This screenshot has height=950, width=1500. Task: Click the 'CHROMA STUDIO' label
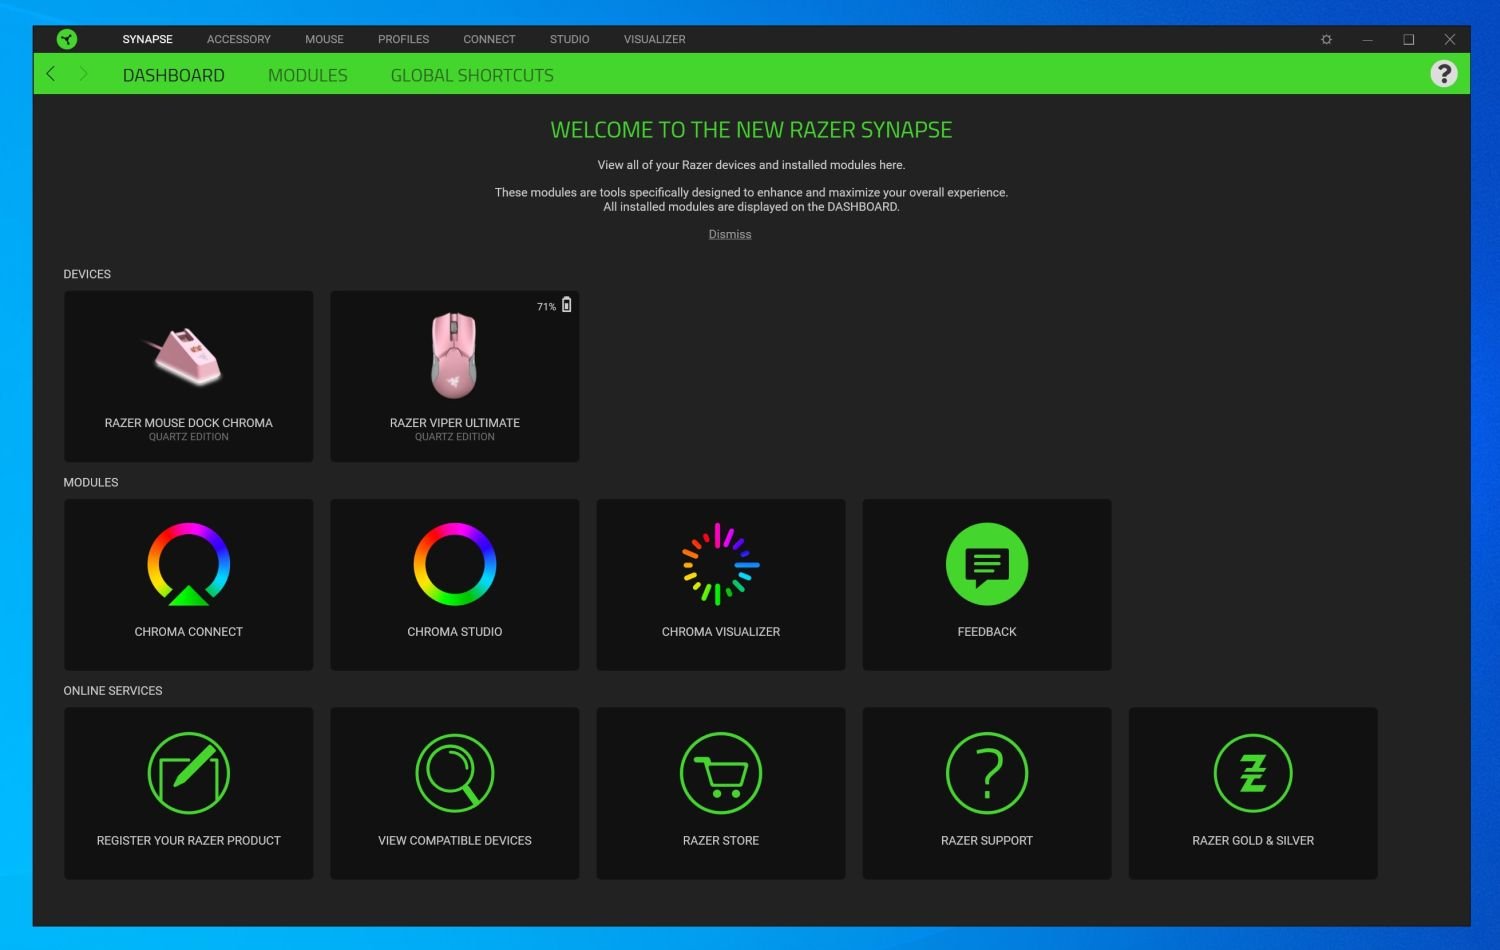[x=455, y=632]
